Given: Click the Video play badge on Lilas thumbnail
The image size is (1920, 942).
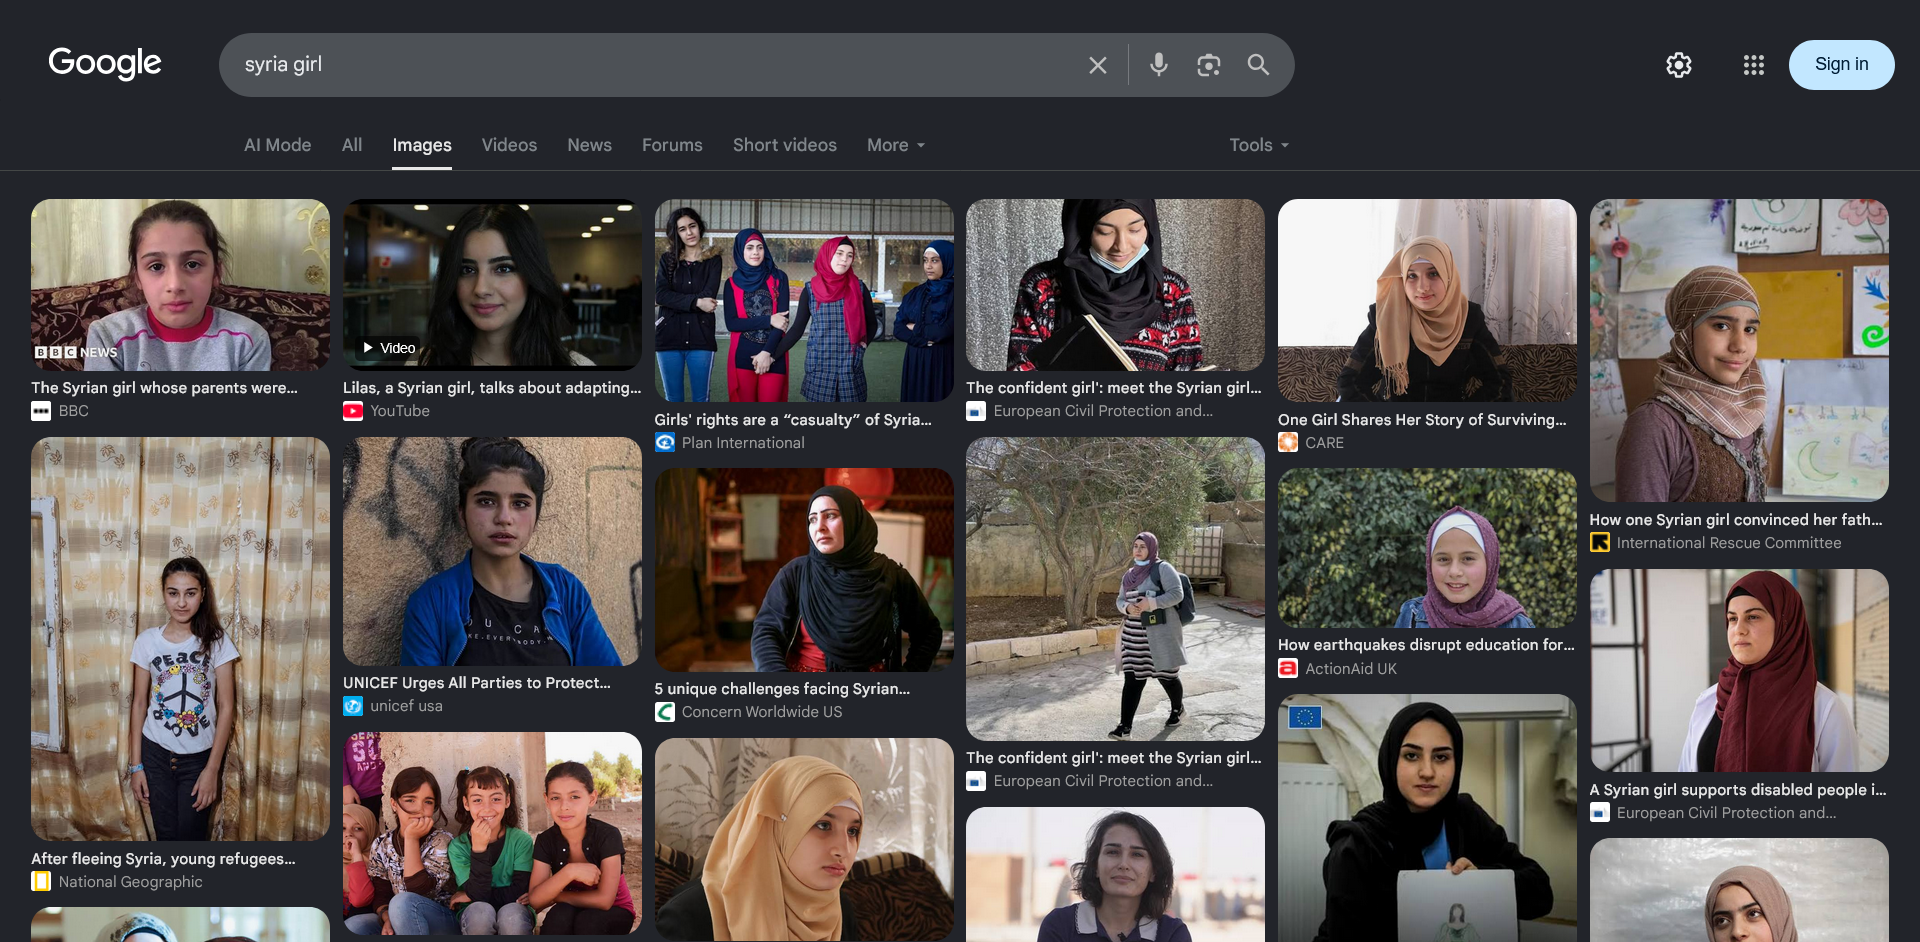Looking at the screenshot, I should click(x=389, y=348).
